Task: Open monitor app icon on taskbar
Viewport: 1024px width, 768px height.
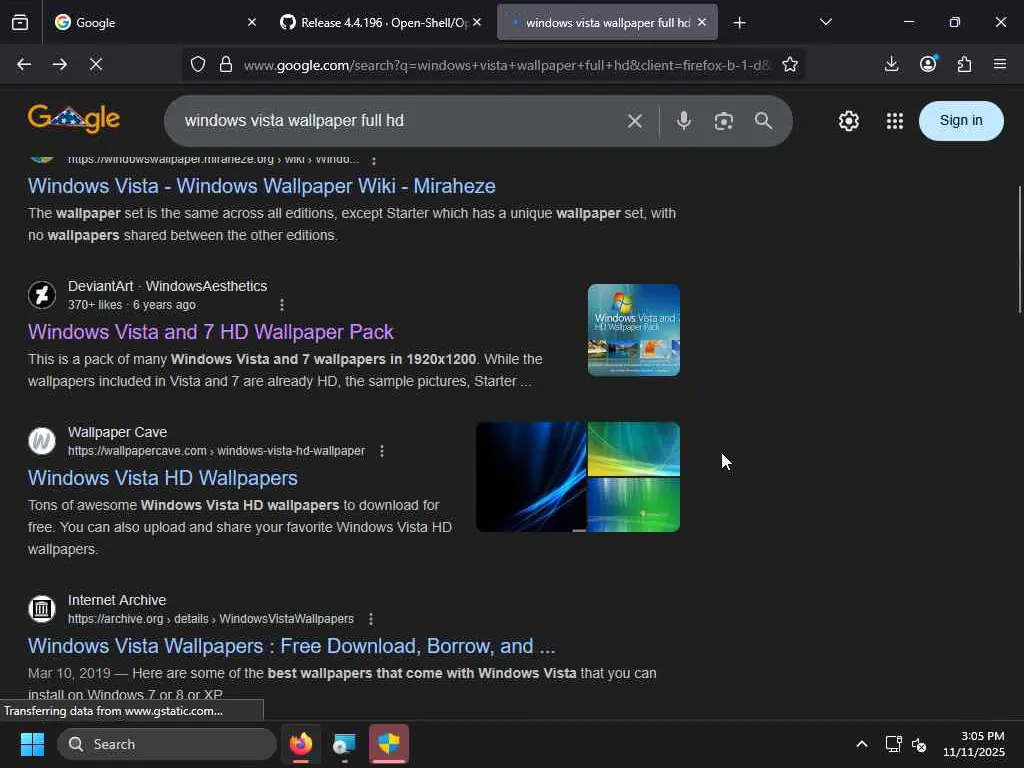Action: 344,744
